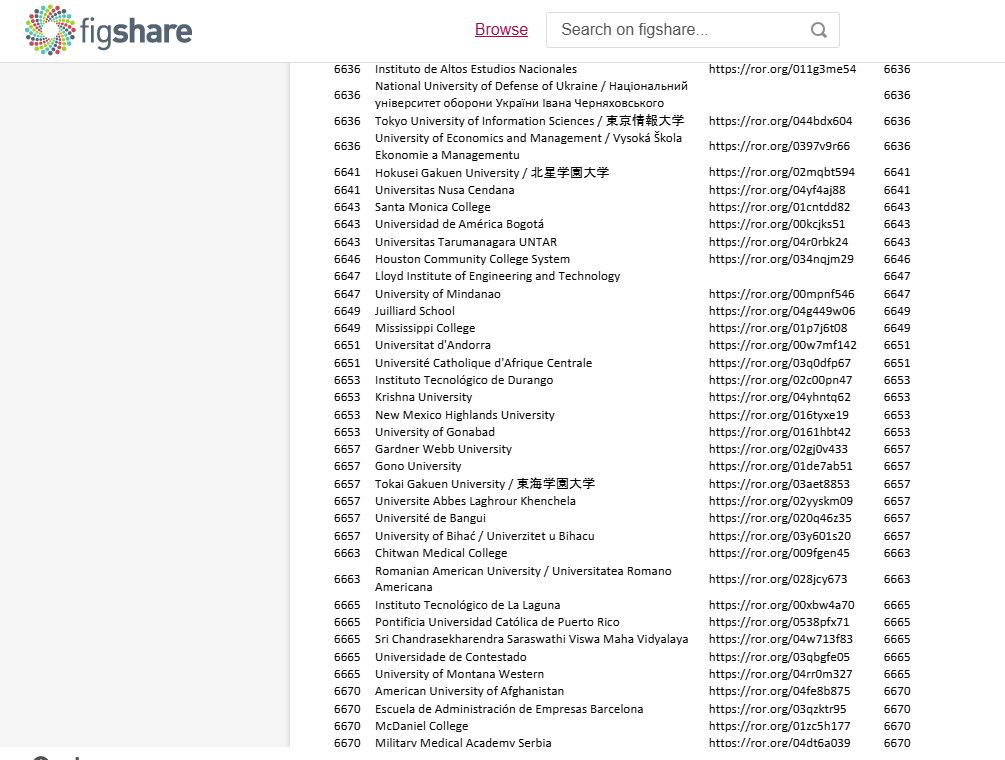1005x760 pixels.
Task: Select the Universidad de América Bogotá name
Action: tap(460, 224)
